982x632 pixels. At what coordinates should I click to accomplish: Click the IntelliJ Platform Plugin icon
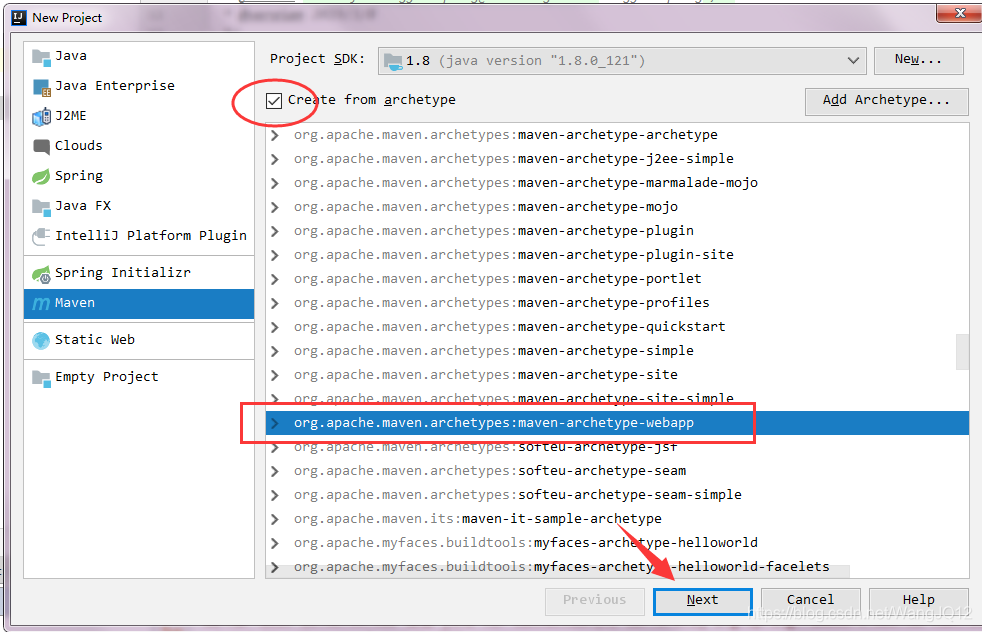[41, 236]
